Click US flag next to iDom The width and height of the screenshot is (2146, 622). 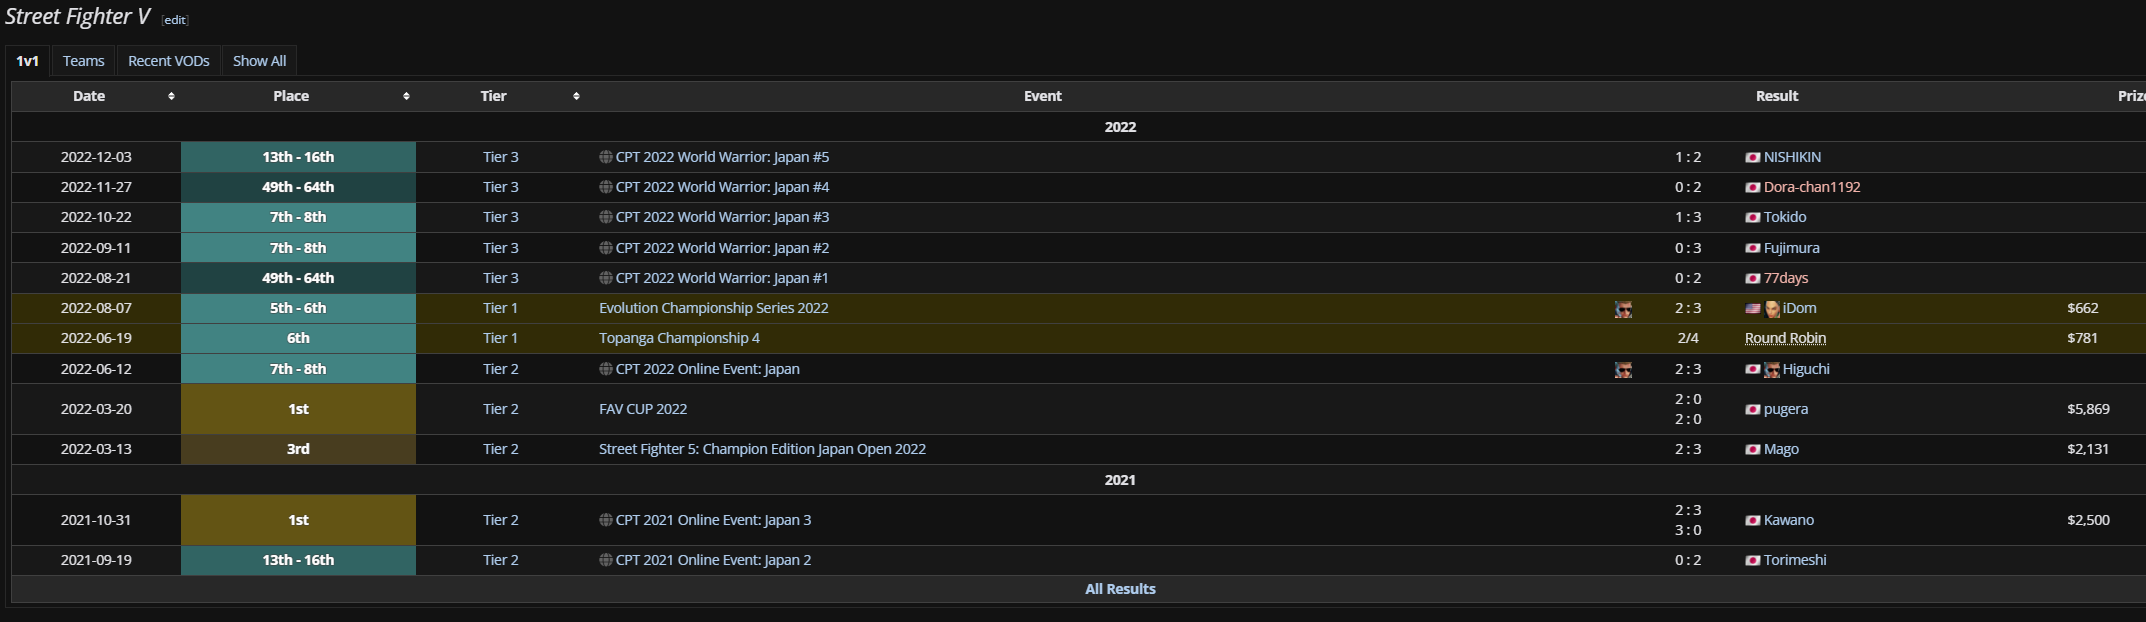1752,309
